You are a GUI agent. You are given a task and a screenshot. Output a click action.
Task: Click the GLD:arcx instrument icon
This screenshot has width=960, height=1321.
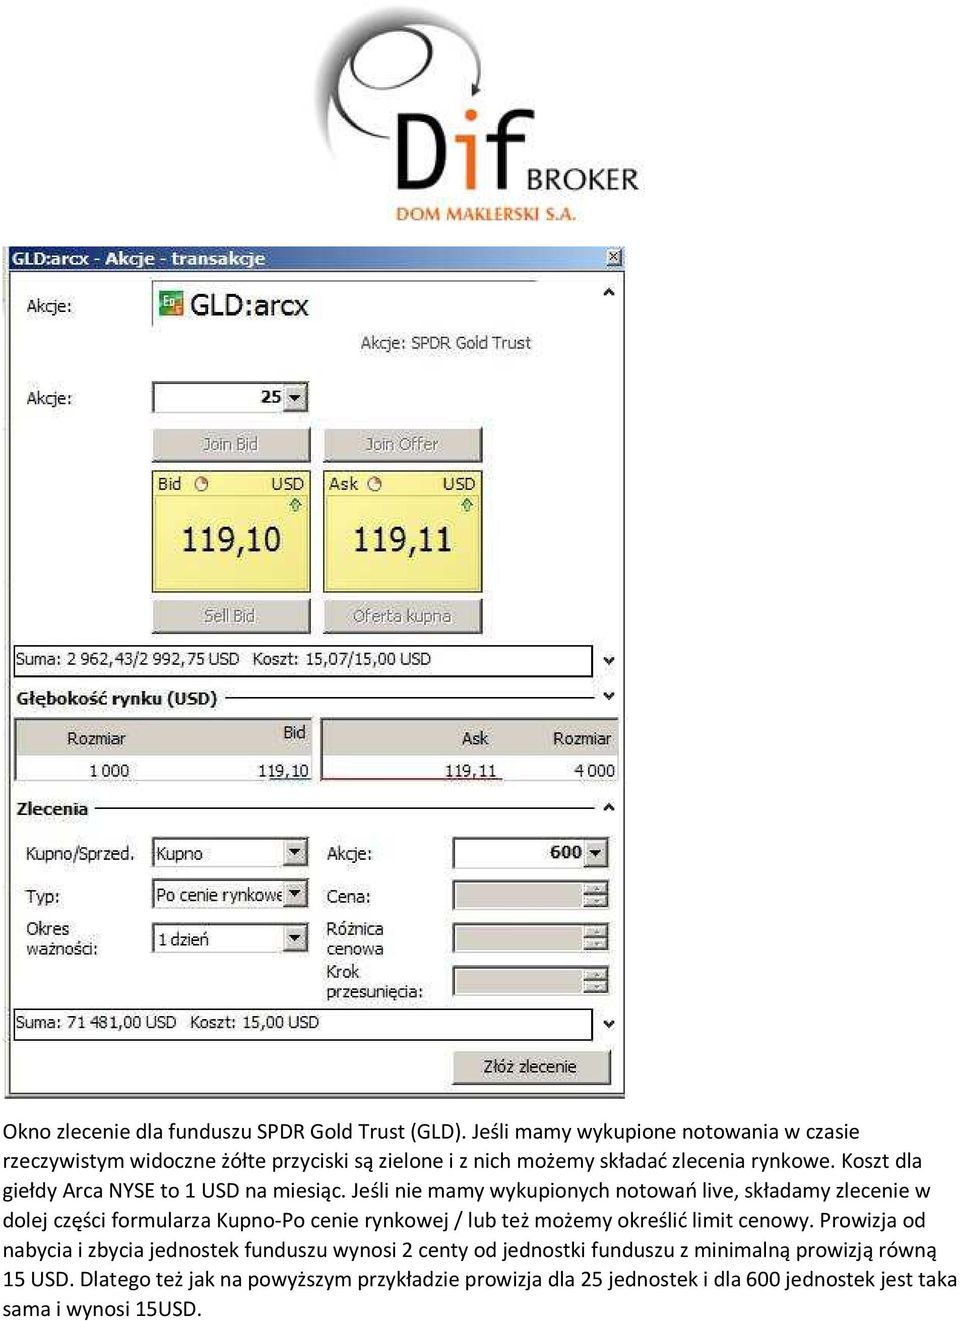pos(171,303)
